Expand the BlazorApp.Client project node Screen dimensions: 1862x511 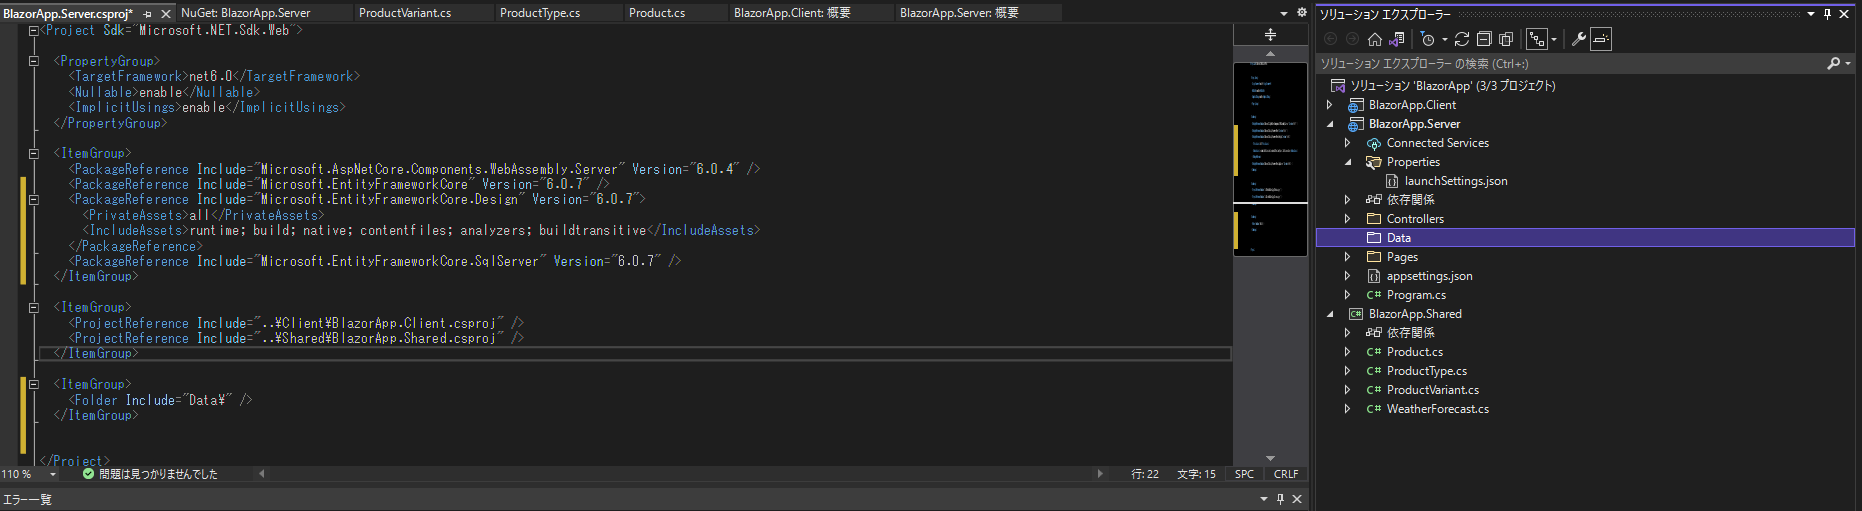coord(1329,105)
